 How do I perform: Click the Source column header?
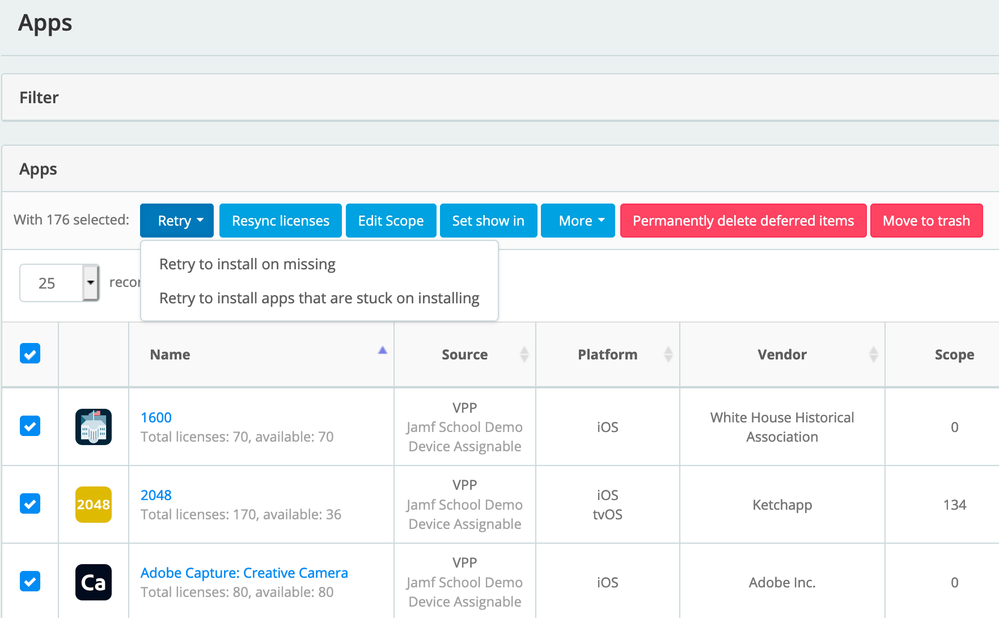pos(464,354)
